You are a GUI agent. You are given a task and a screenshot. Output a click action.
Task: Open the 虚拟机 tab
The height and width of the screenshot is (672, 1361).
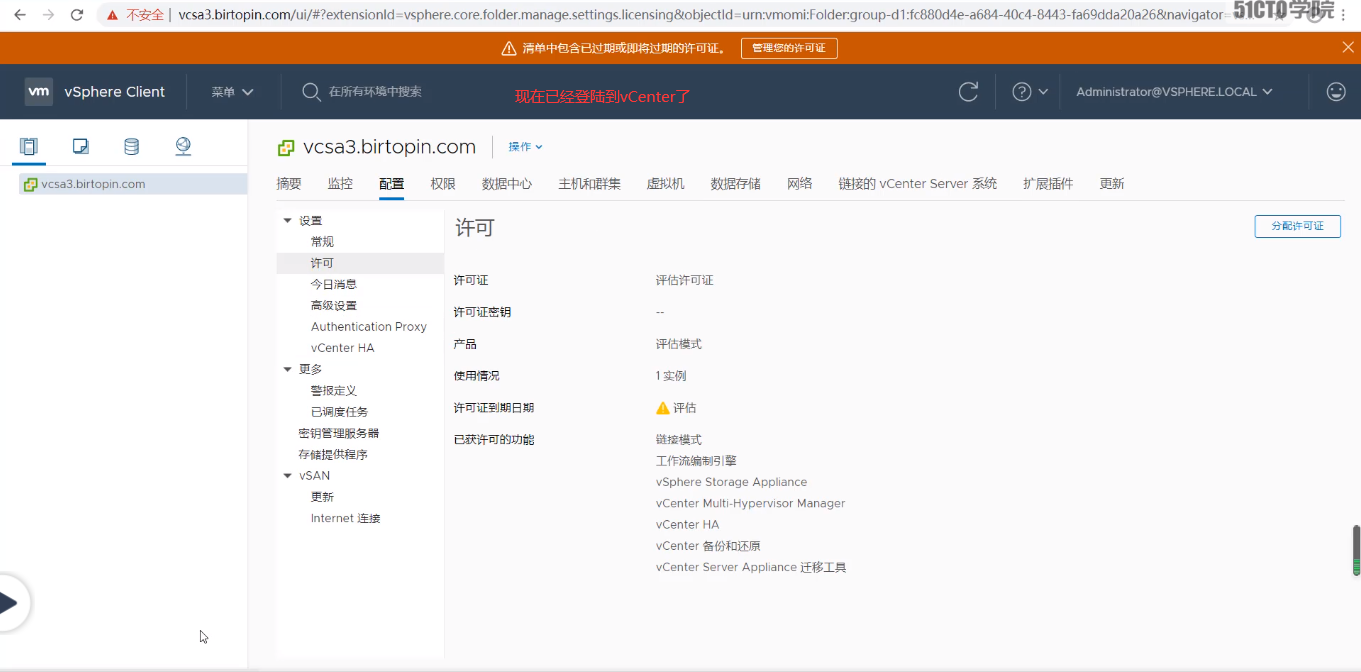coord(666,184)
